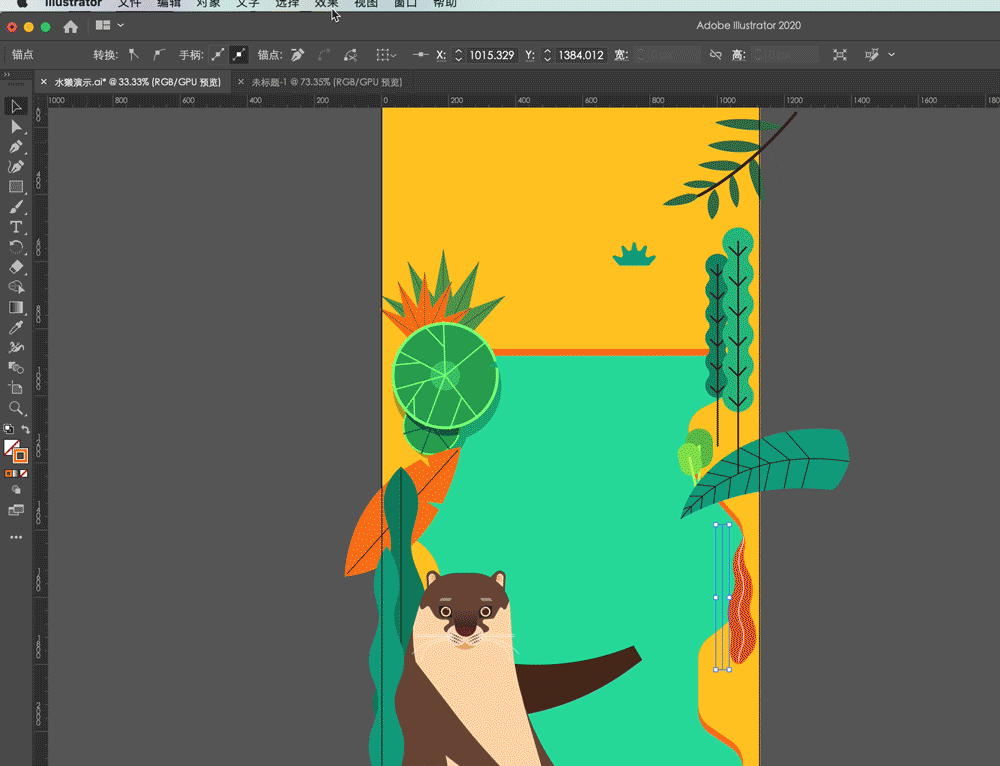Swap fill and stroke colors

(25, 429)
